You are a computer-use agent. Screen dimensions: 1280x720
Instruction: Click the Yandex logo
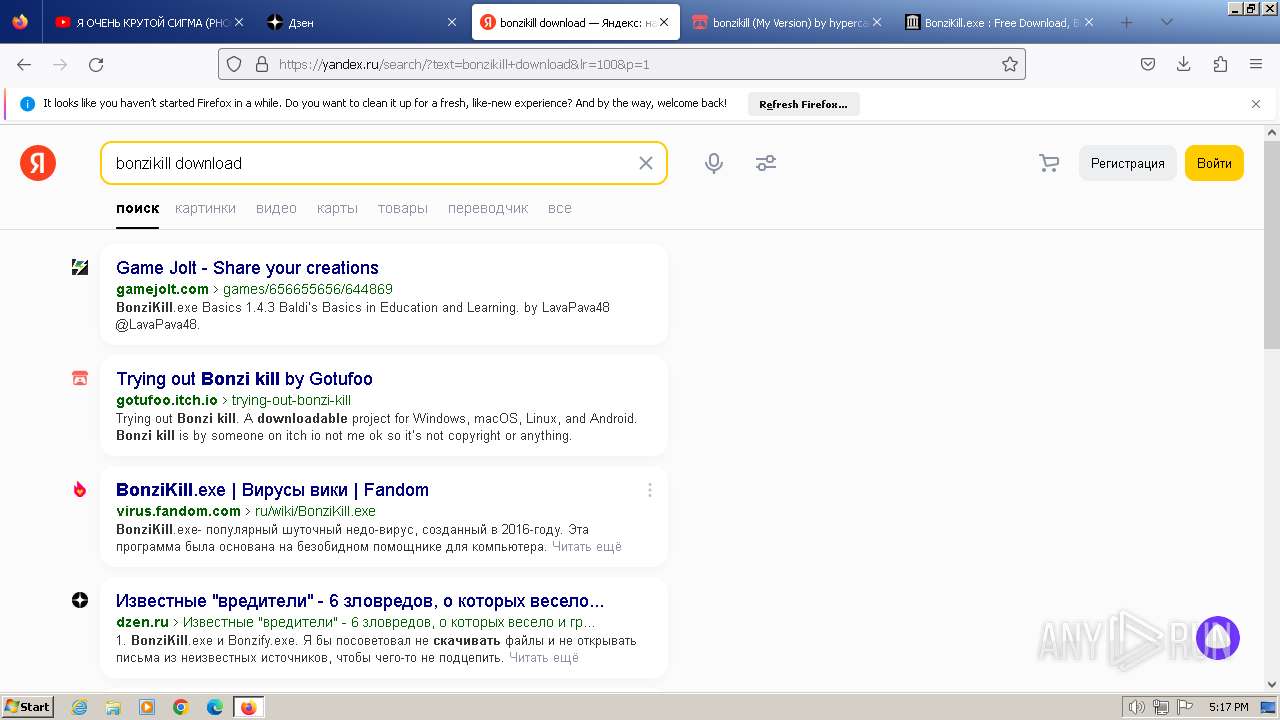pos(38,163)
